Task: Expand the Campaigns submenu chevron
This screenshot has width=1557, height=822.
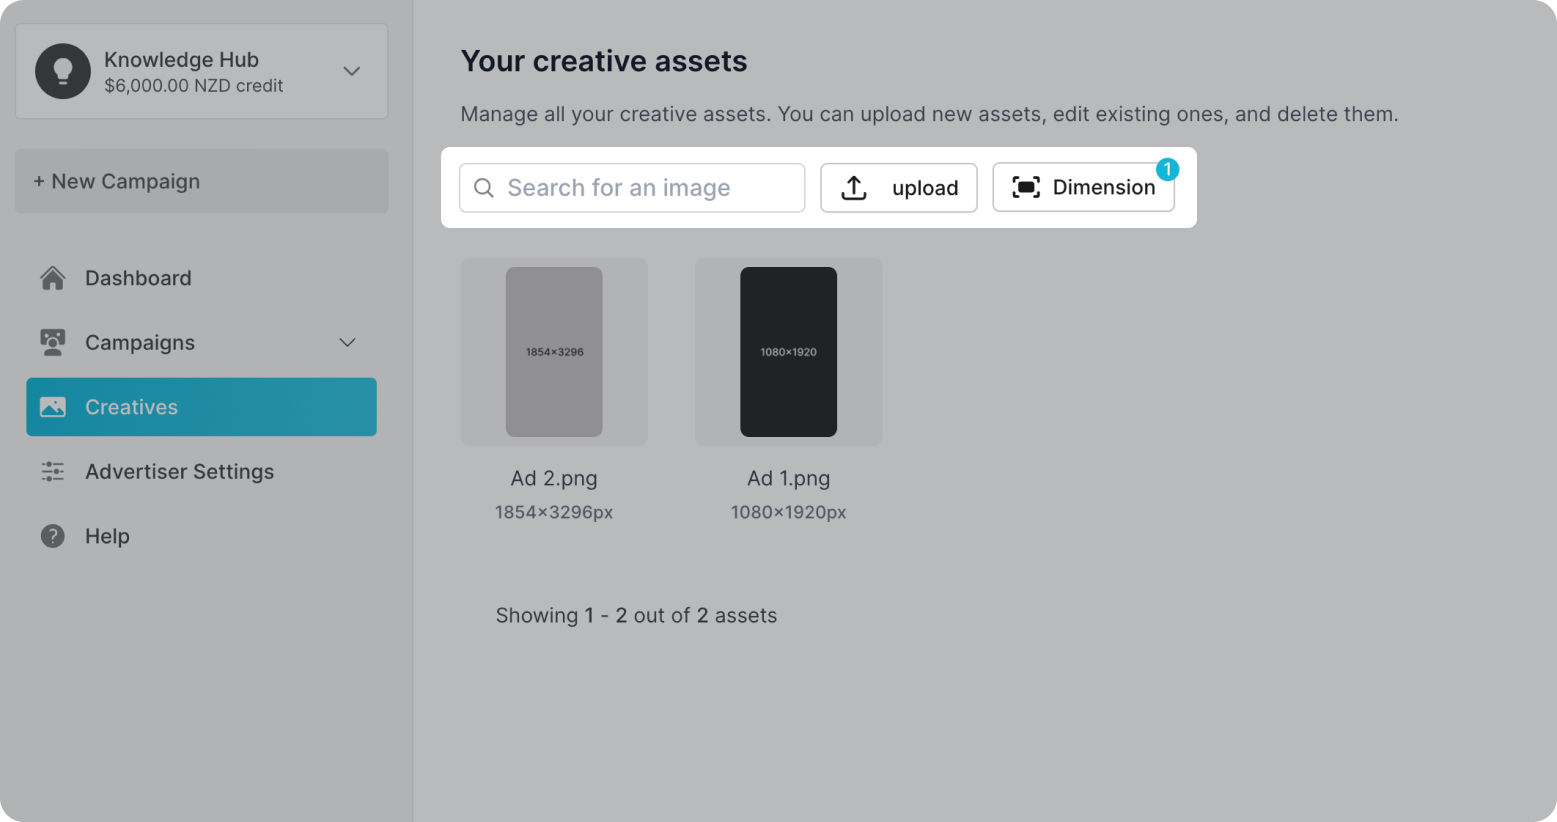Action: 347,342
